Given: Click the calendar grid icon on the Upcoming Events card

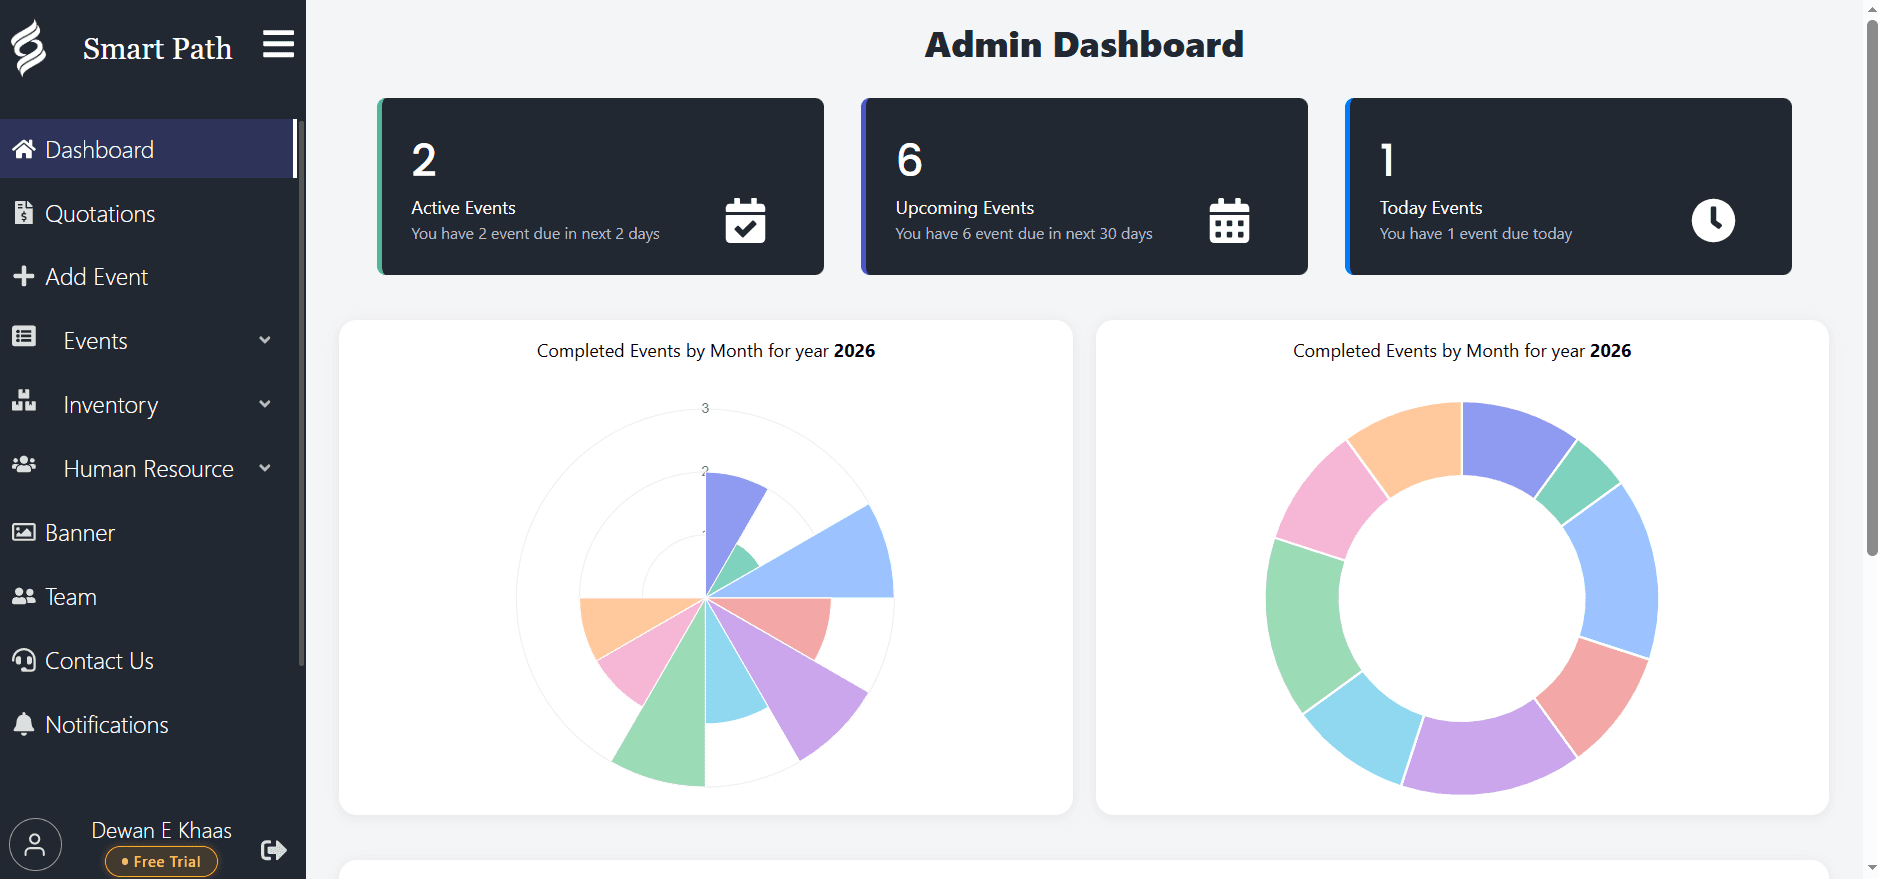Looking at the screenshot, I should pyautogui.click(x=1229, y=220).
